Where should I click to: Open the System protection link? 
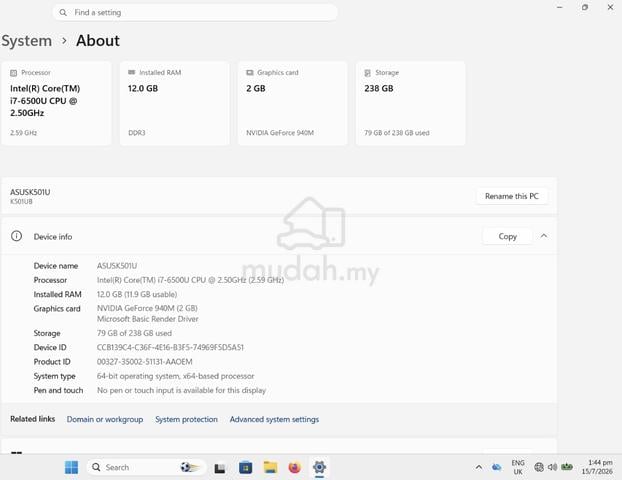(186, 419)
